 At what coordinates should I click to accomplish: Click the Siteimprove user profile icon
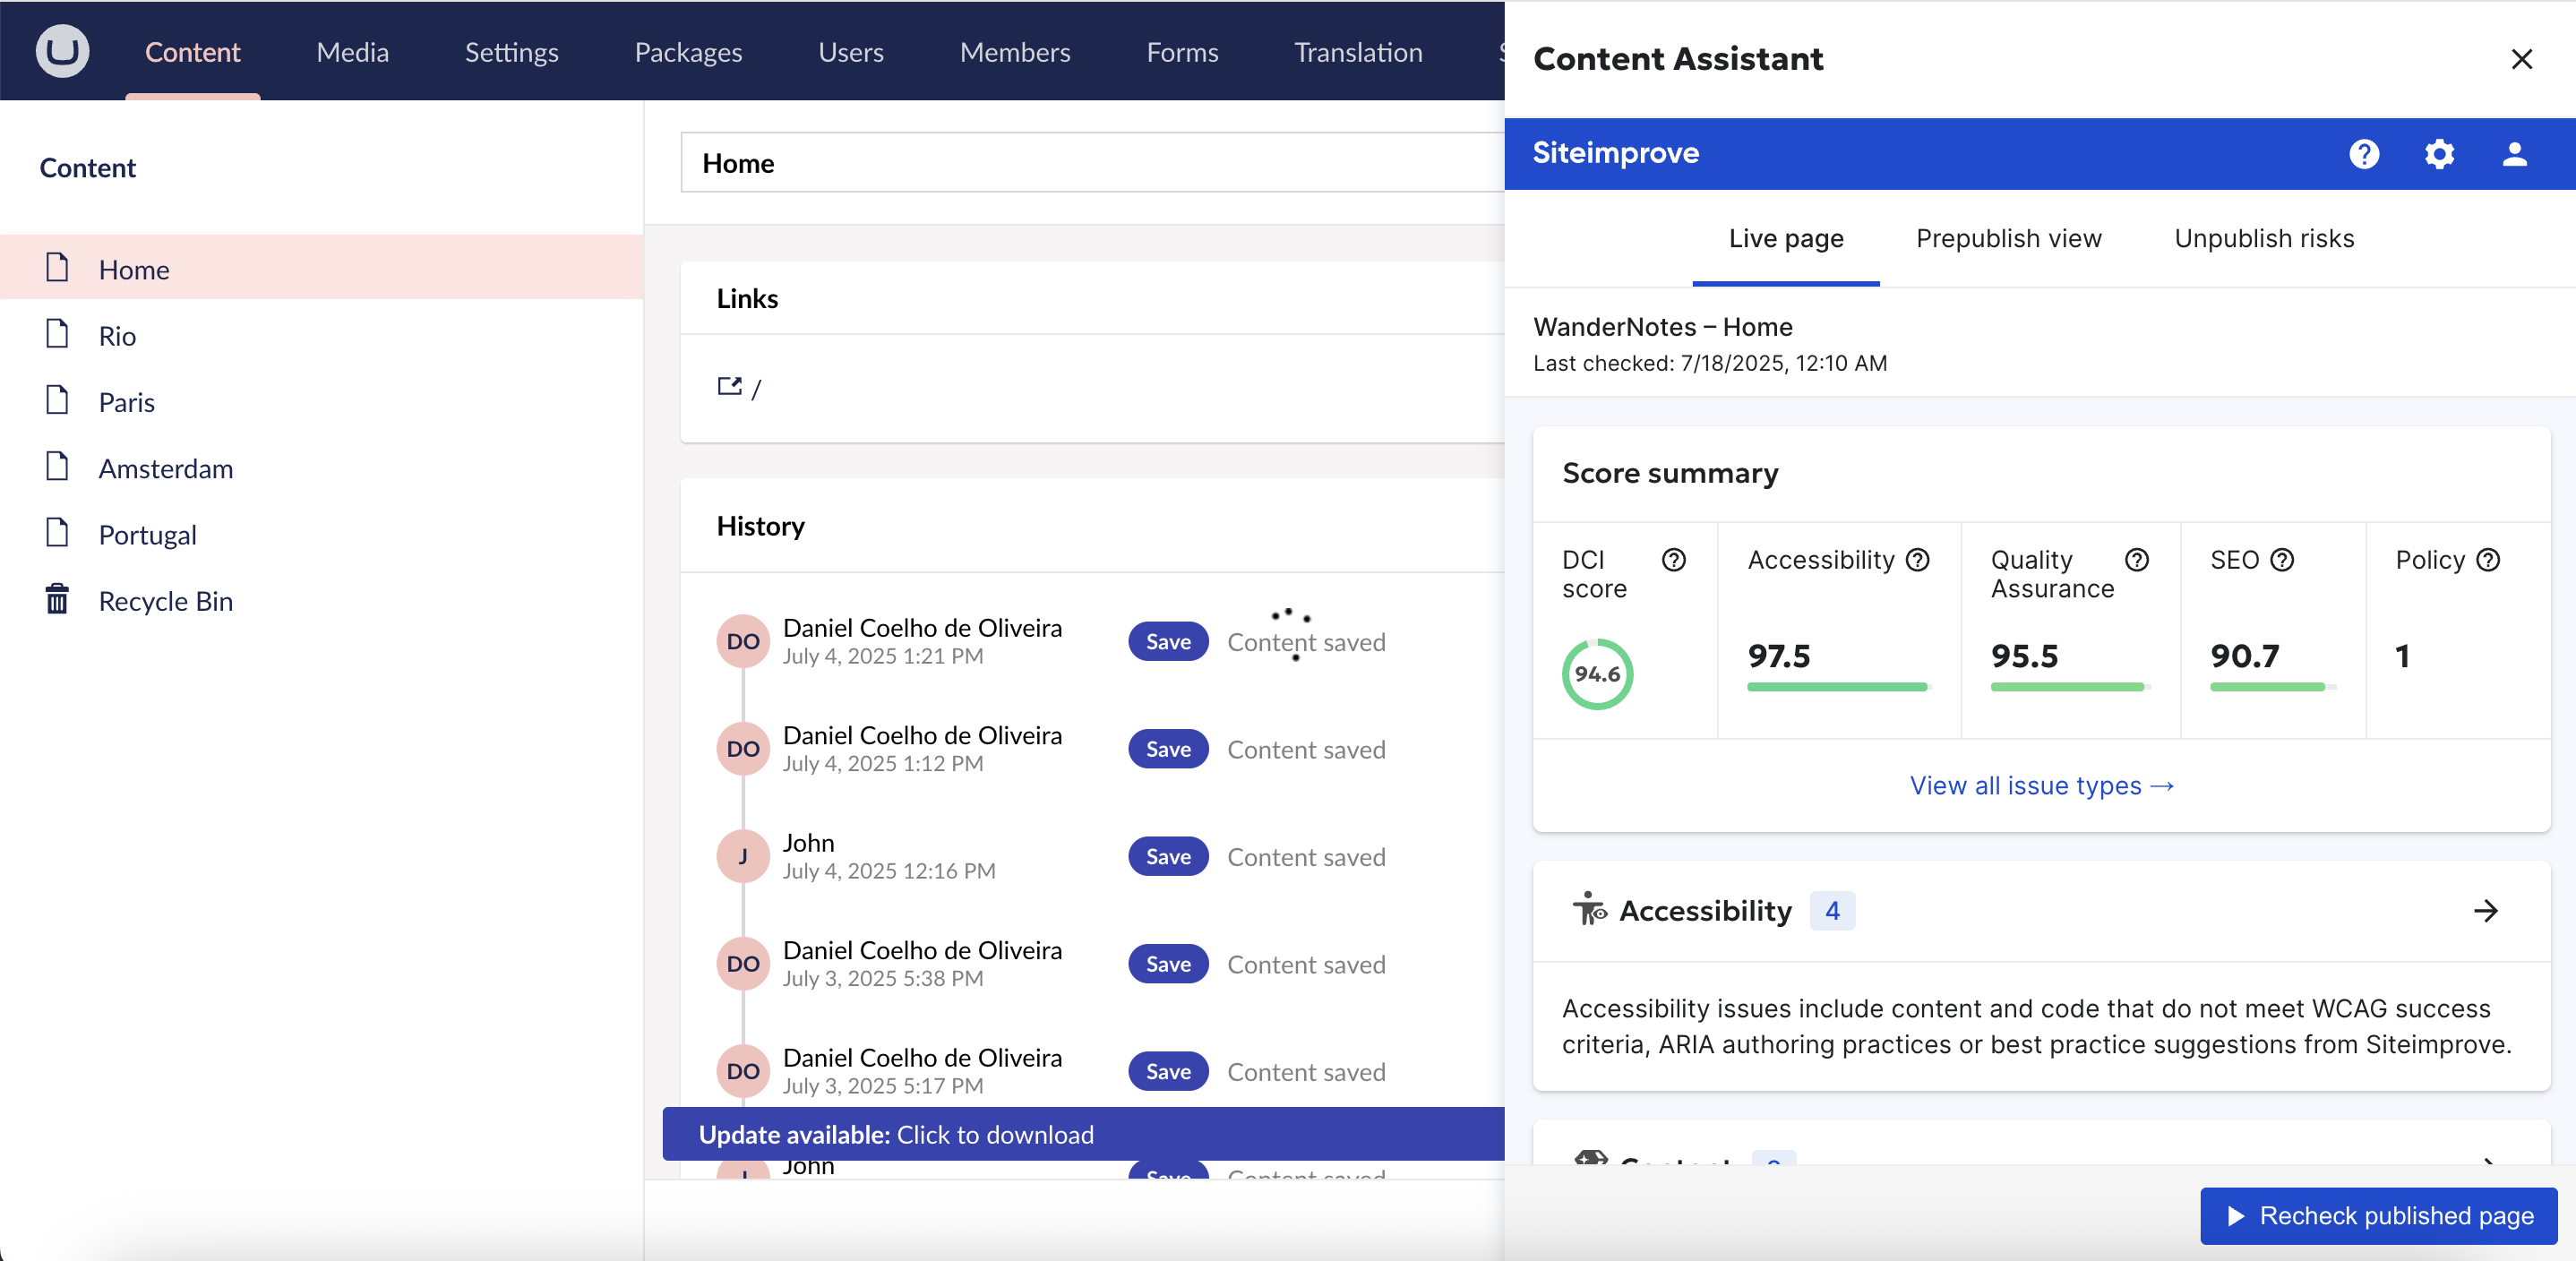2514,154
